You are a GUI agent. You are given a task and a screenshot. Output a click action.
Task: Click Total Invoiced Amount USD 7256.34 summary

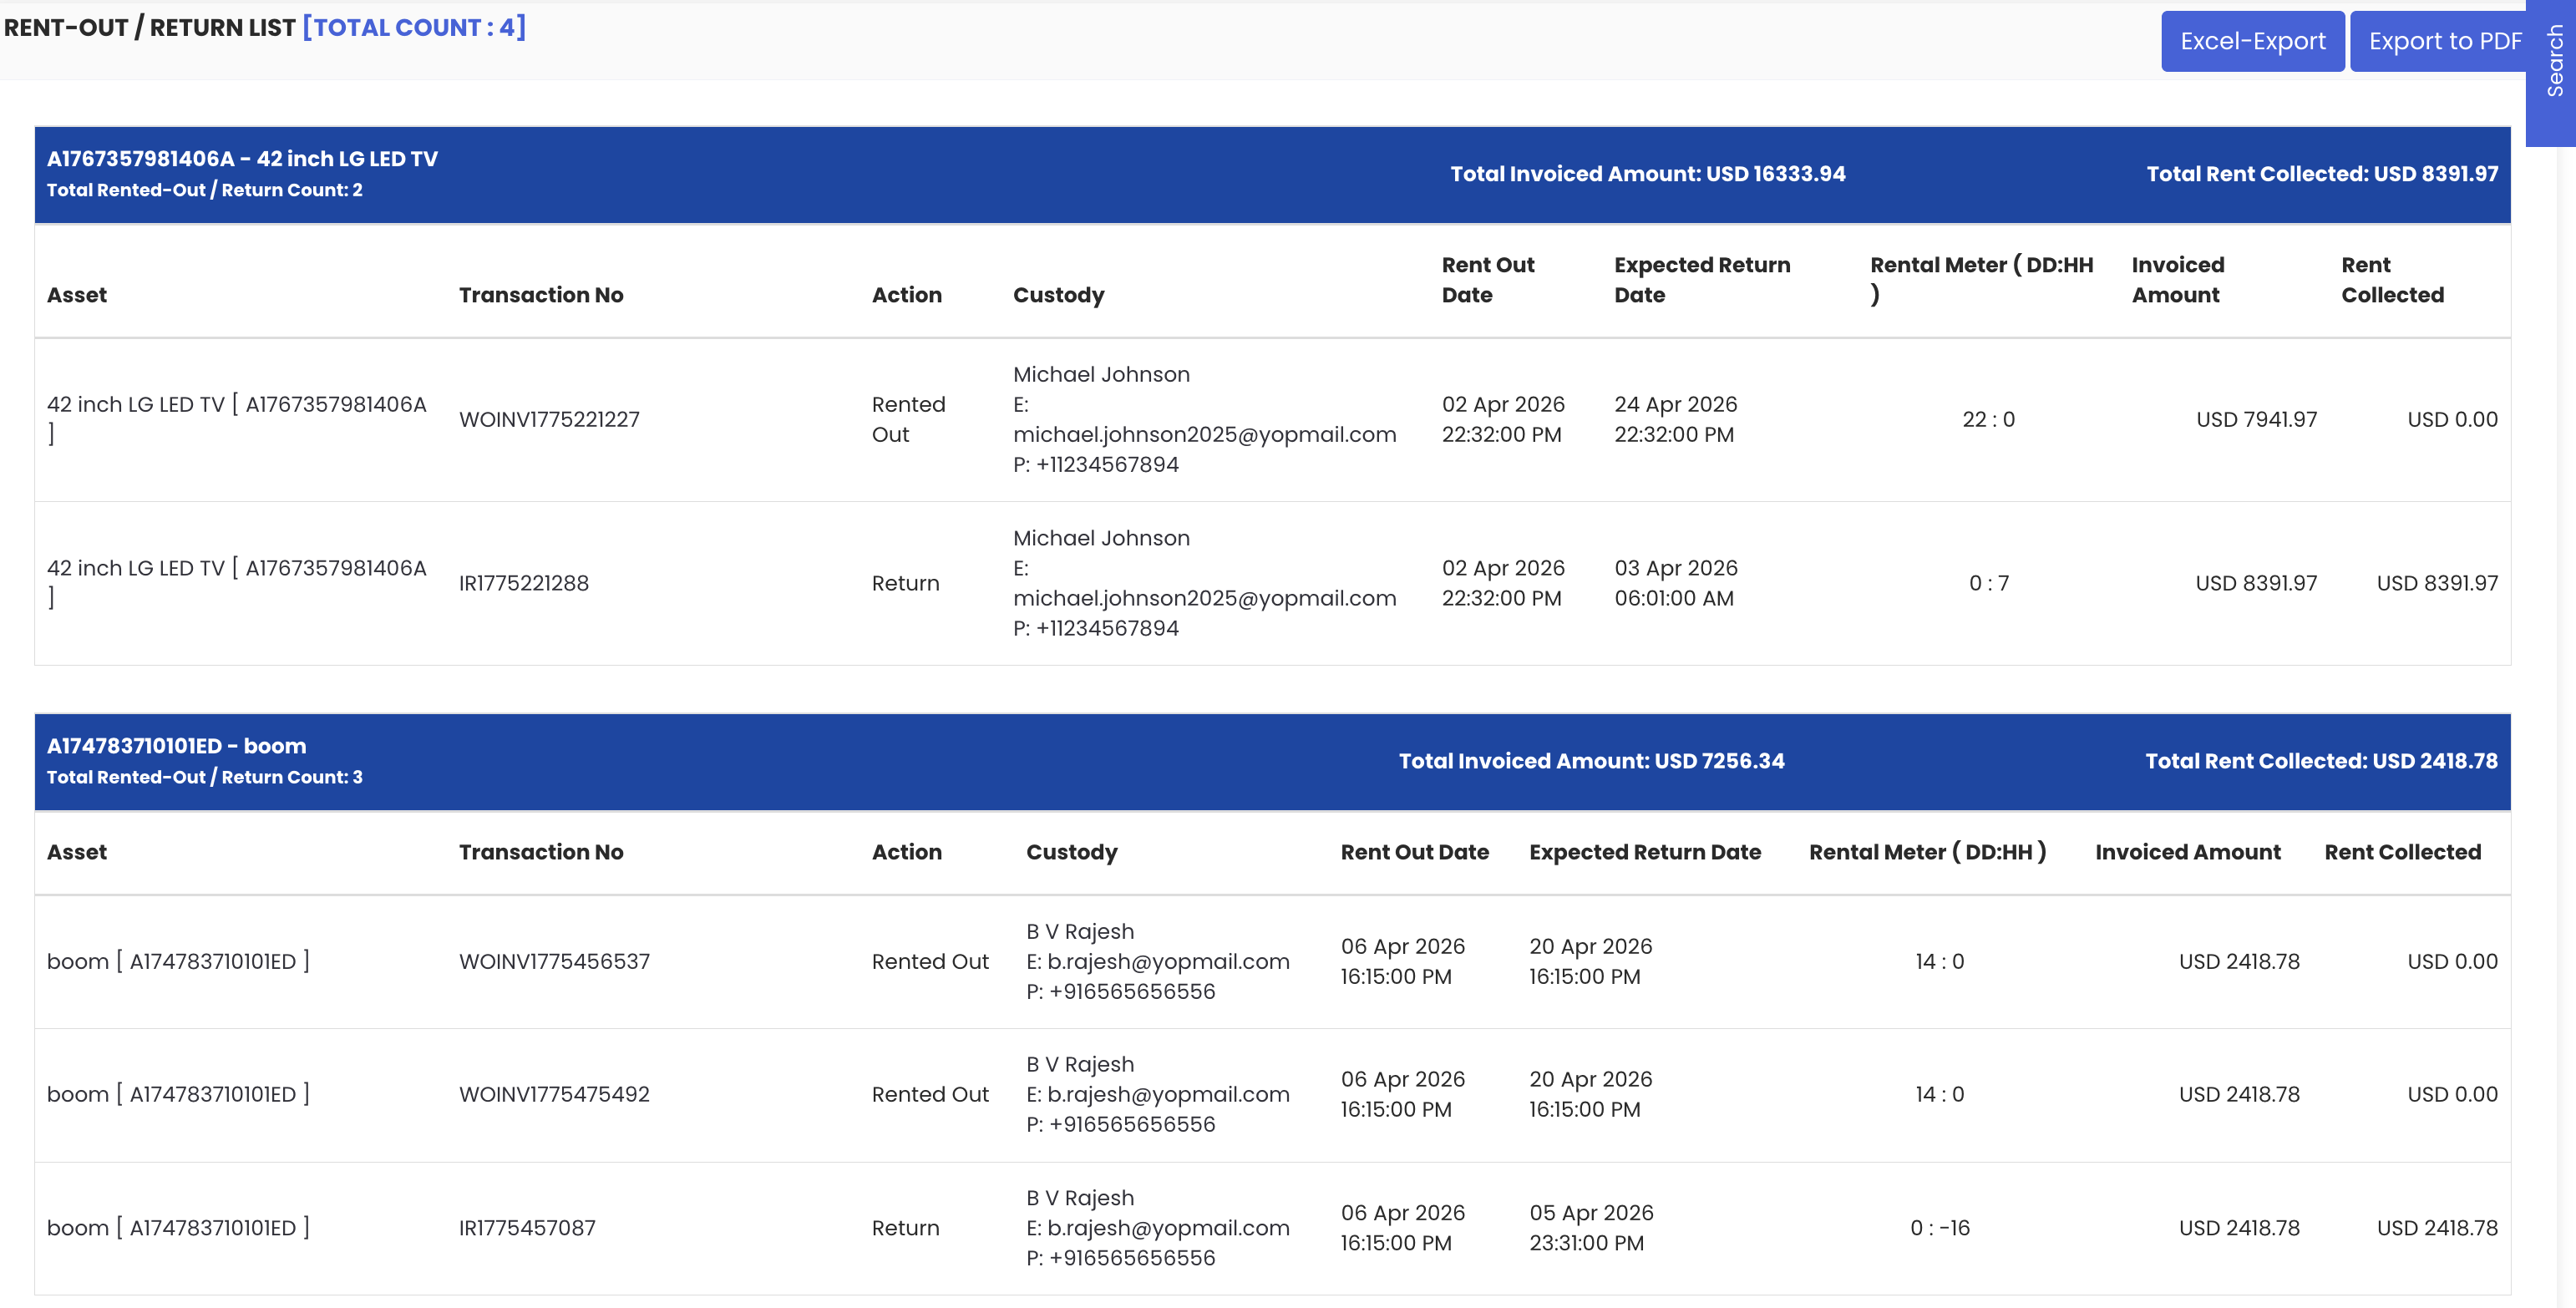tap(1590, 761)
